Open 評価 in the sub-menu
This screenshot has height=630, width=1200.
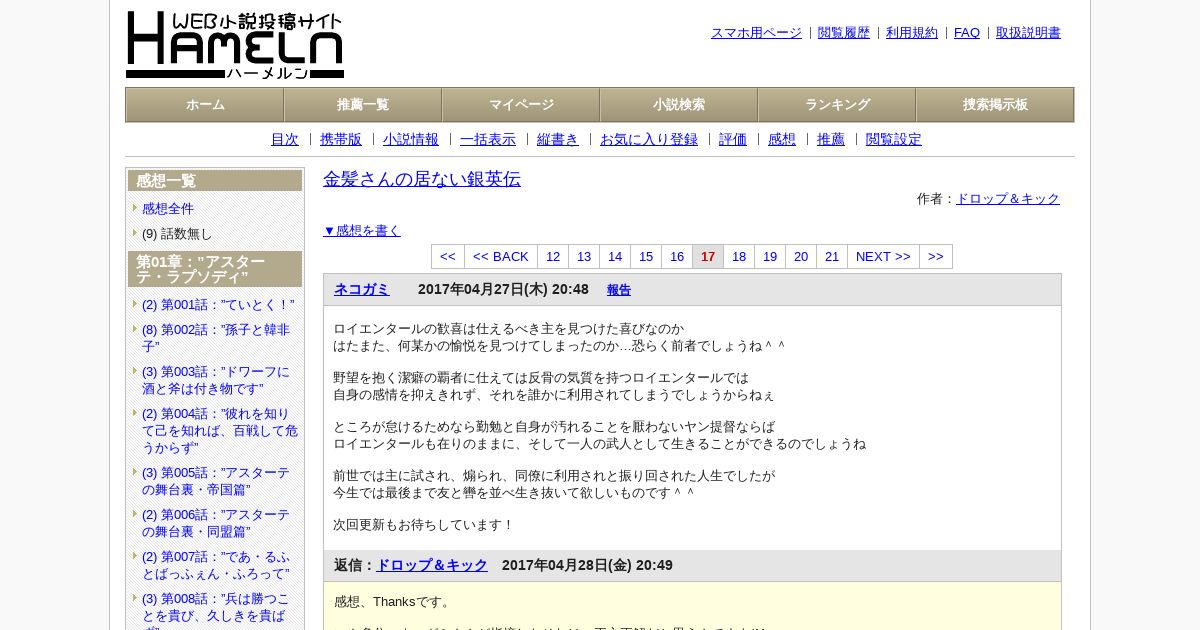click(x=733, y=139)
